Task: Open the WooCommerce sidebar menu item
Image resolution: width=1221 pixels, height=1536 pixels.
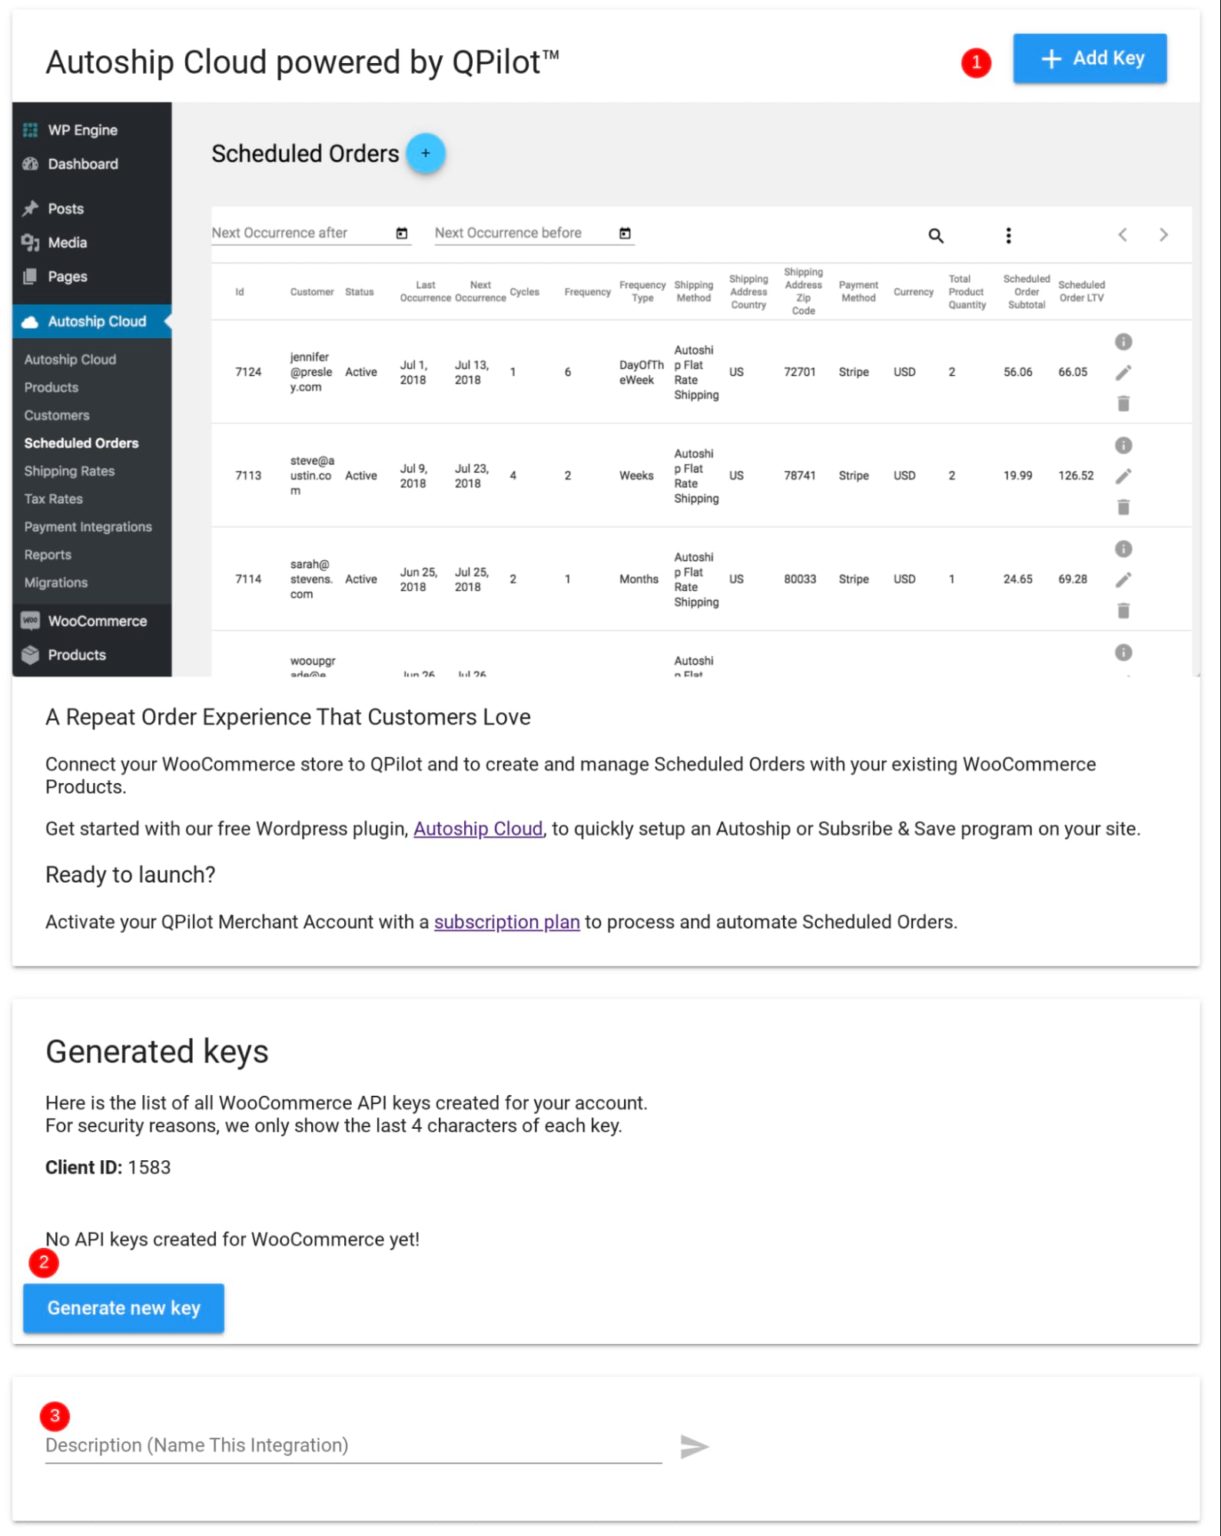Action: pyautogui.click(x=97, y=621)
